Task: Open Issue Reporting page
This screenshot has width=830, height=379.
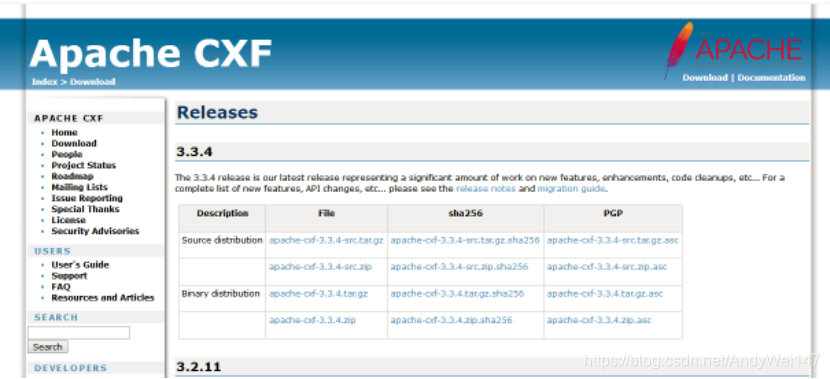Action: tap(87, 198)
